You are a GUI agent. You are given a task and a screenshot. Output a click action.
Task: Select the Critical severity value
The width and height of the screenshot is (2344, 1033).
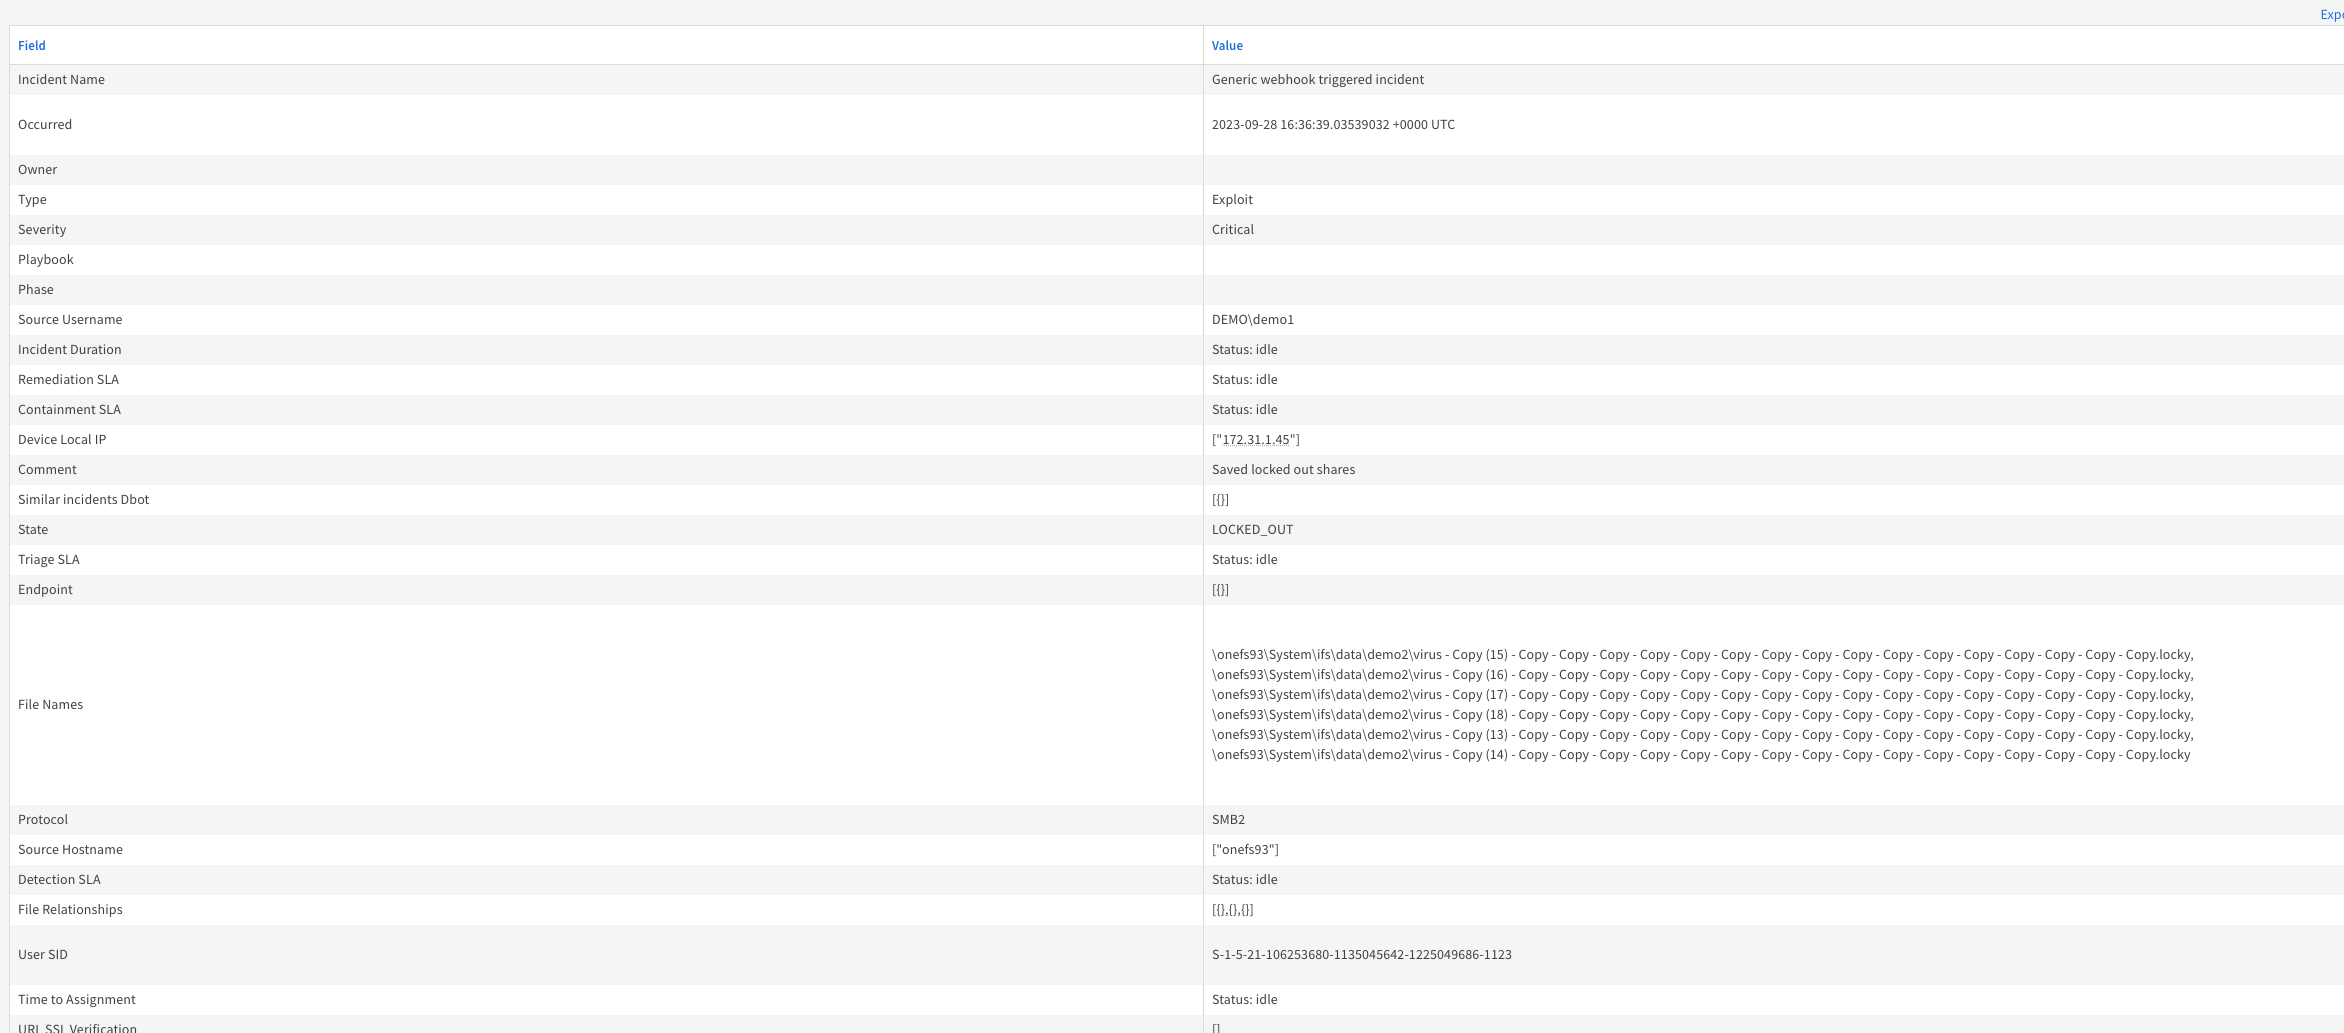[x=1232, y=229]
